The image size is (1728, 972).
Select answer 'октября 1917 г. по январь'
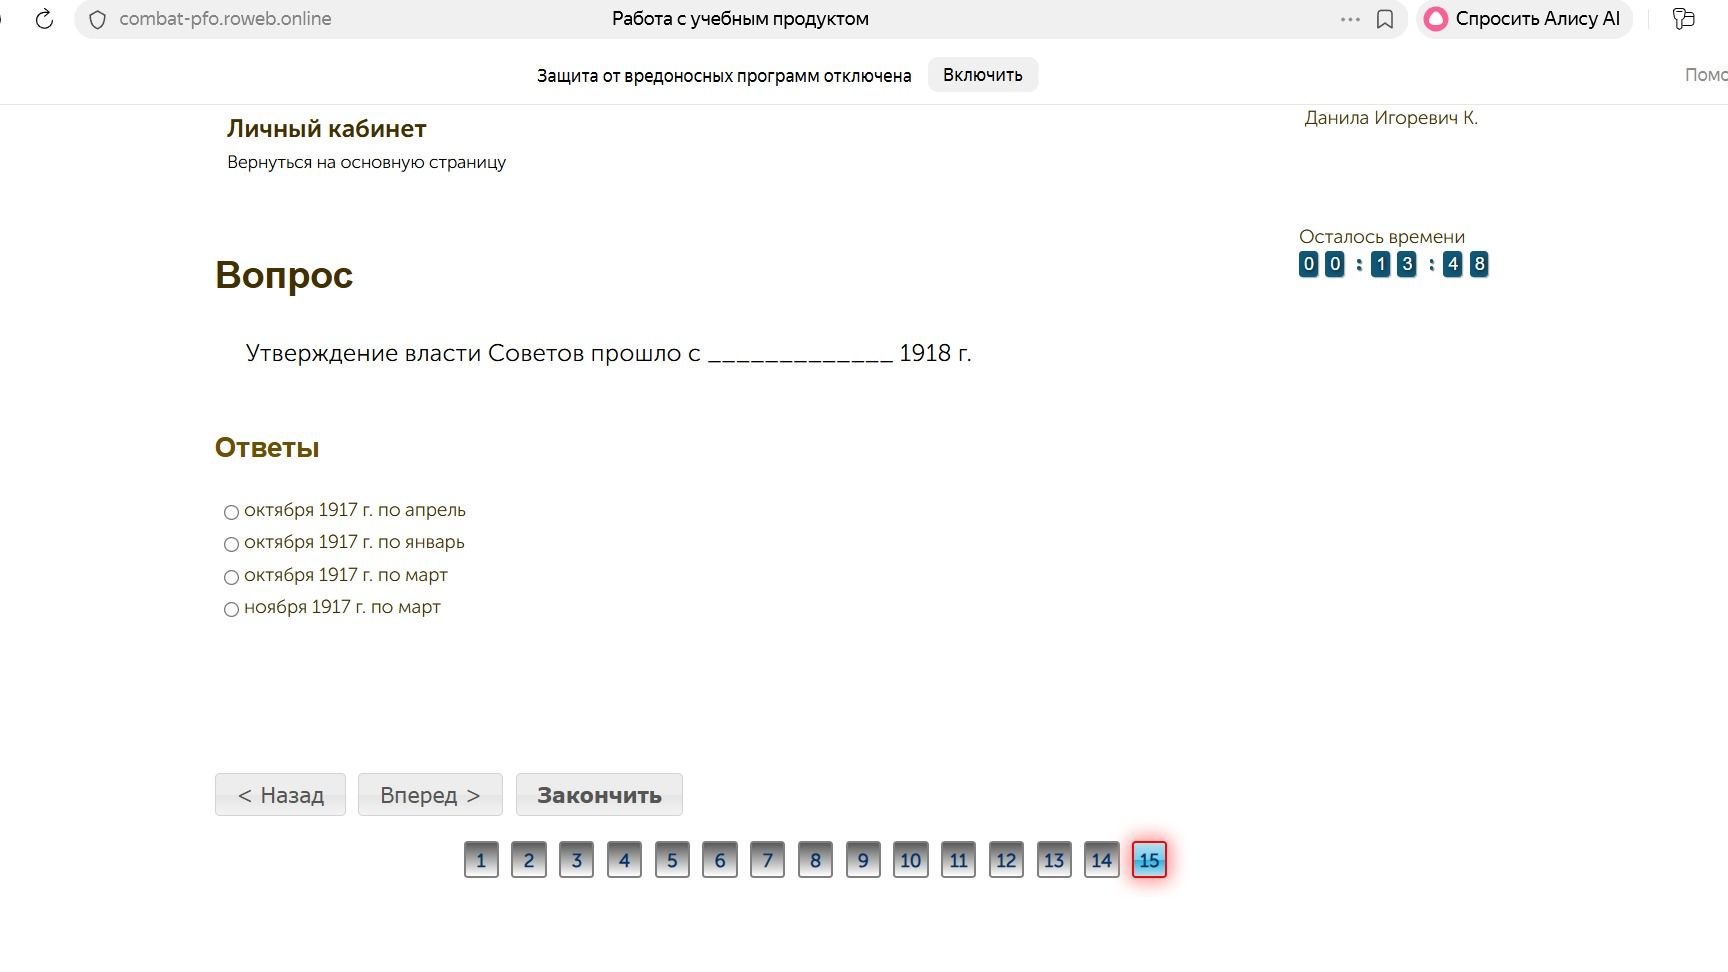pos(231,544)
